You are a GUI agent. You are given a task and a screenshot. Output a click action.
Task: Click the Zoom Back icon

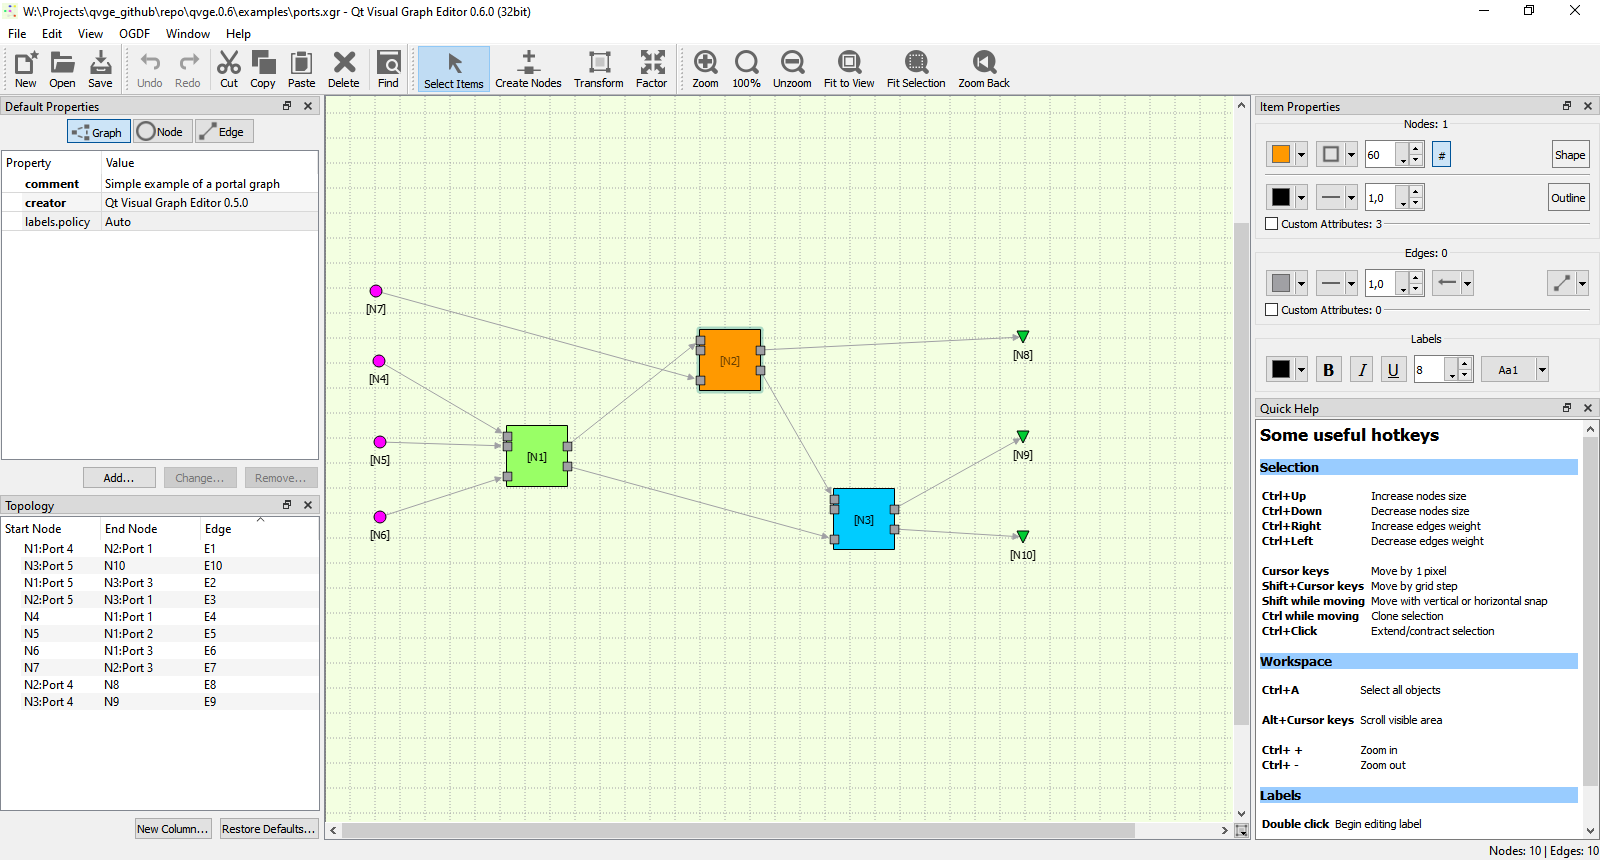click(983, 69)
